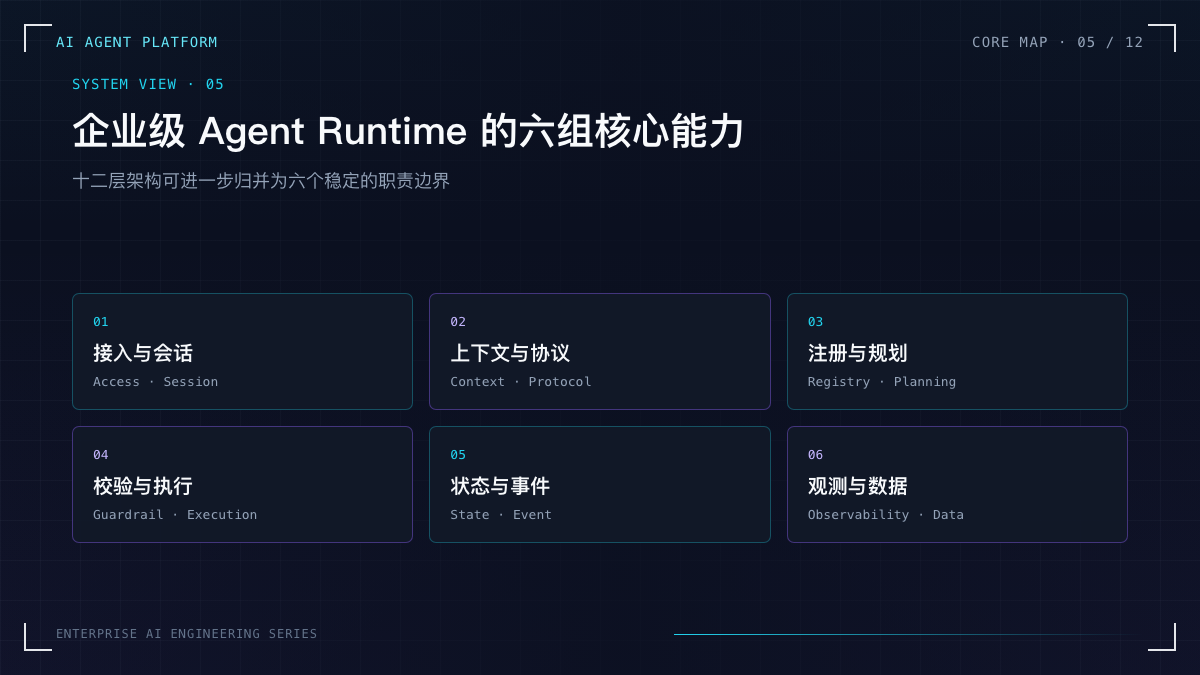Click the 'Observability · Data' caption
The height and width of the screenshot is (675, 1200).
(x=886, y=515)
